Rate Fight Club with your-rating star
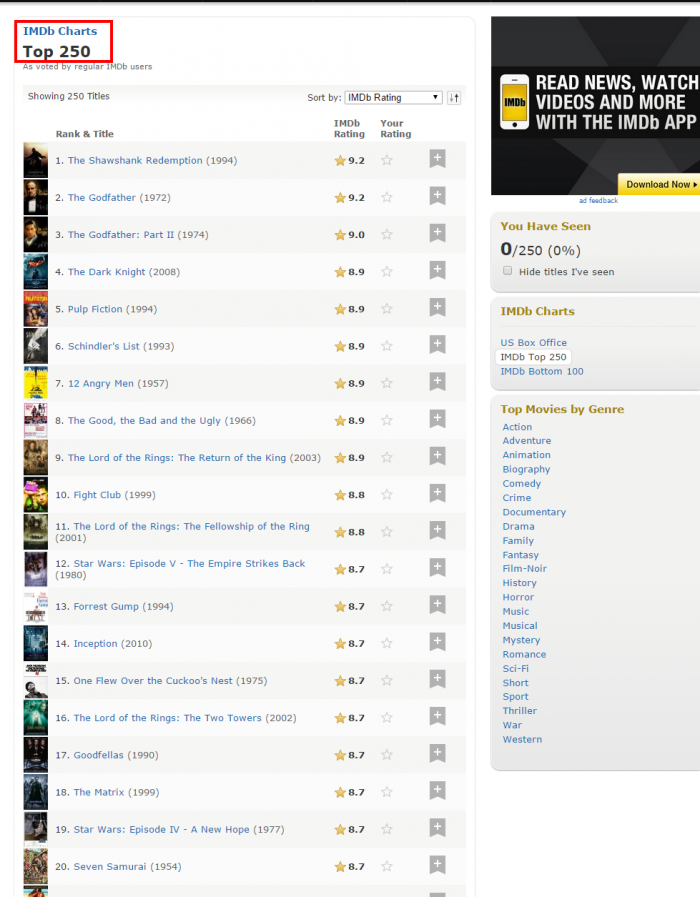The width and height of the screenshot is (700, 897). [x=387, y=495]
